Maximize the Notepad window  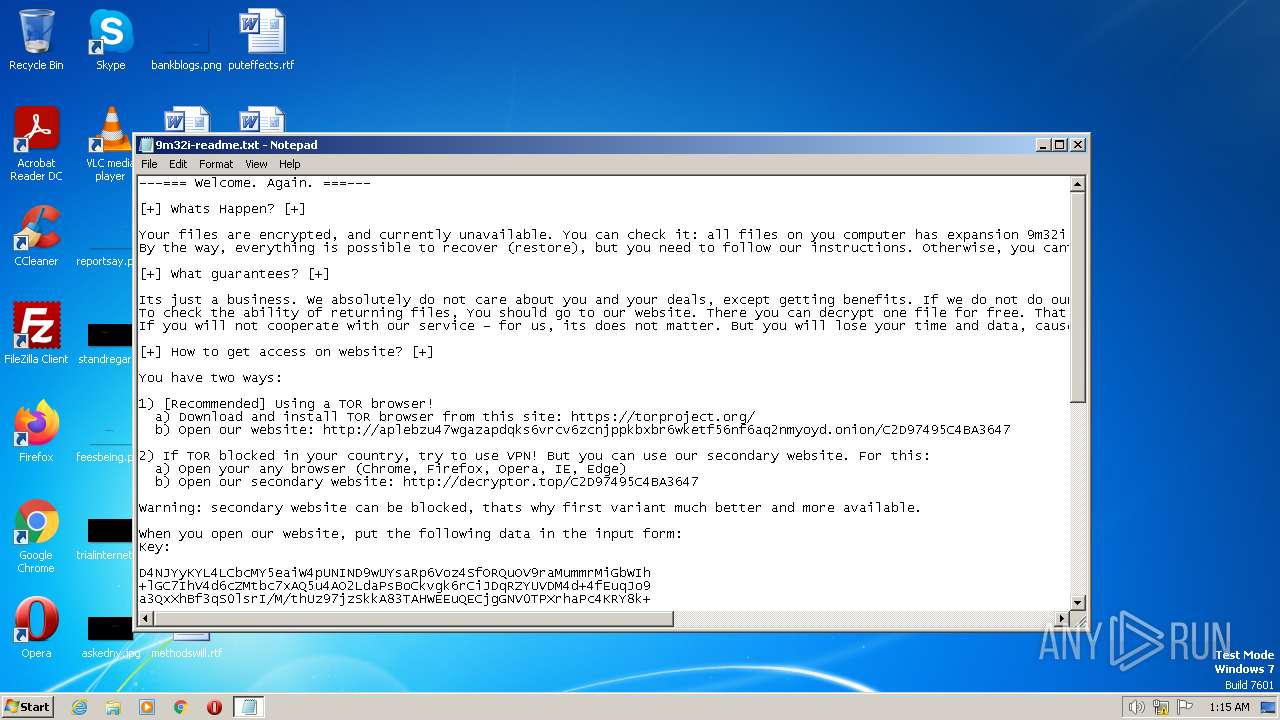click(x=1060, y=145)
